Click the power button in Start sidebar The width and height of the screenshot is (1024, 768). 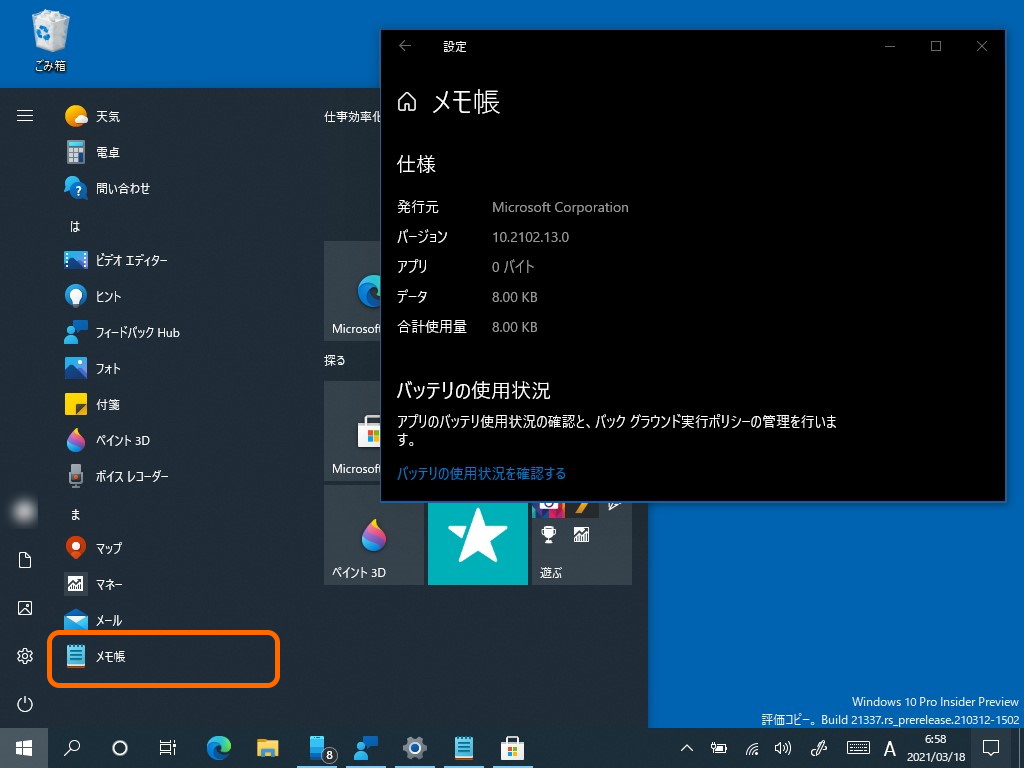tap(24, 704)
